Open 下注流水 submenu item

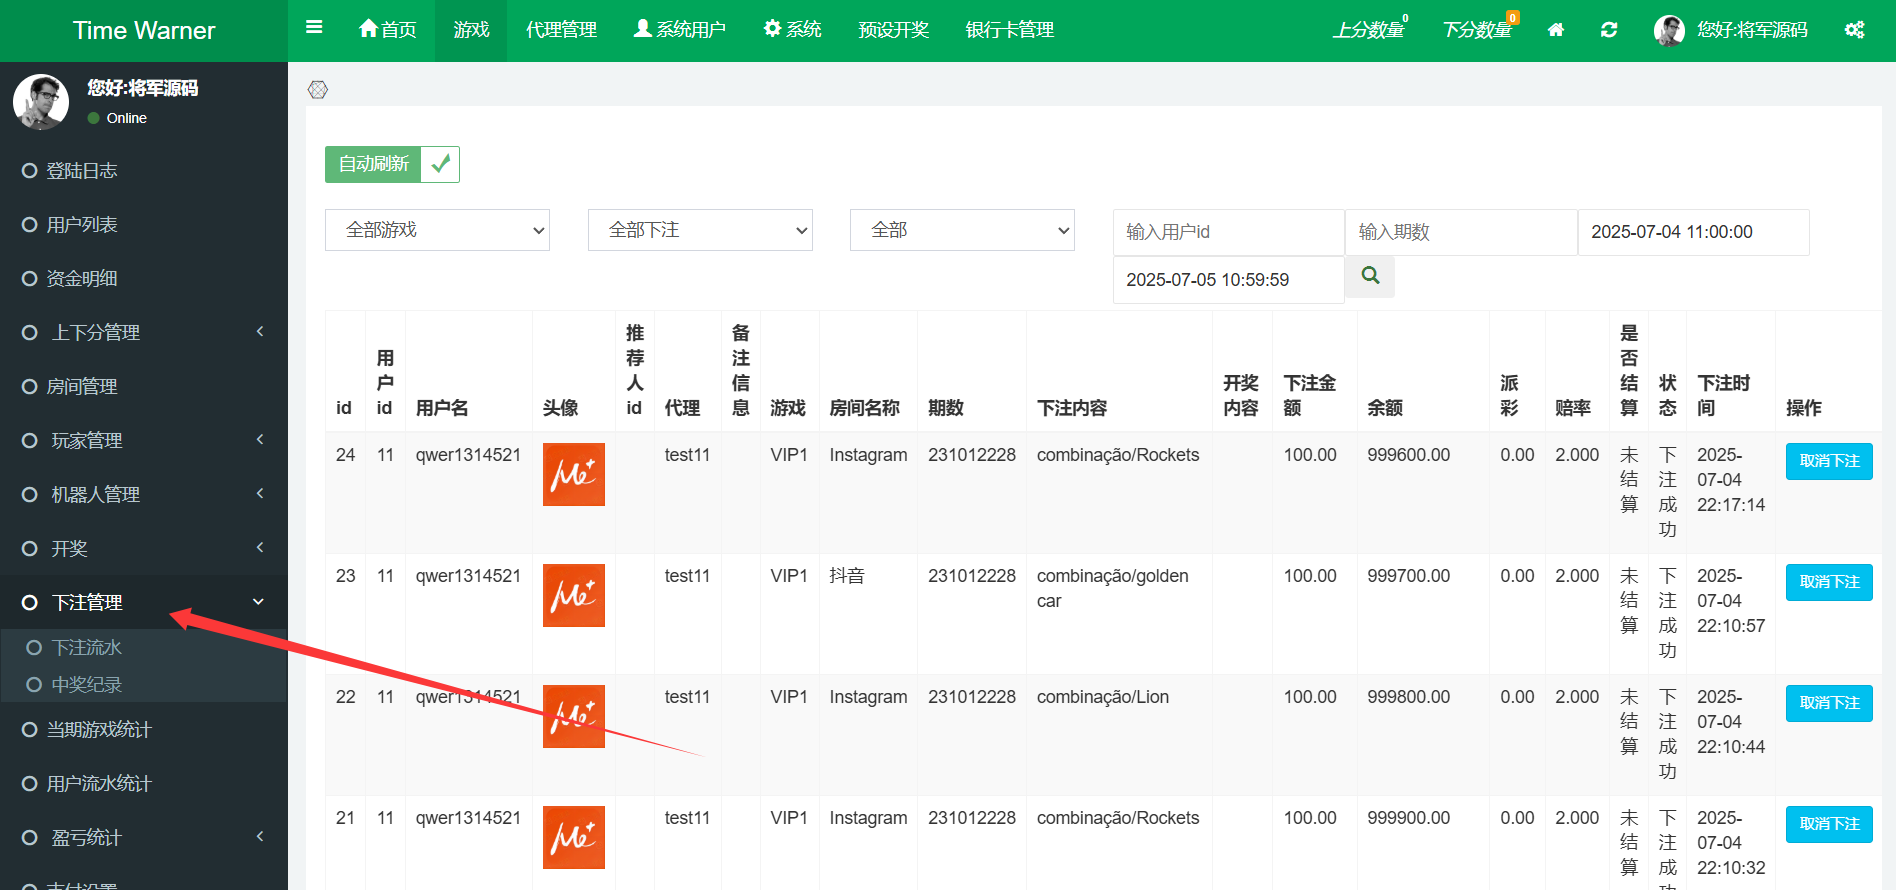coord(144,648)
